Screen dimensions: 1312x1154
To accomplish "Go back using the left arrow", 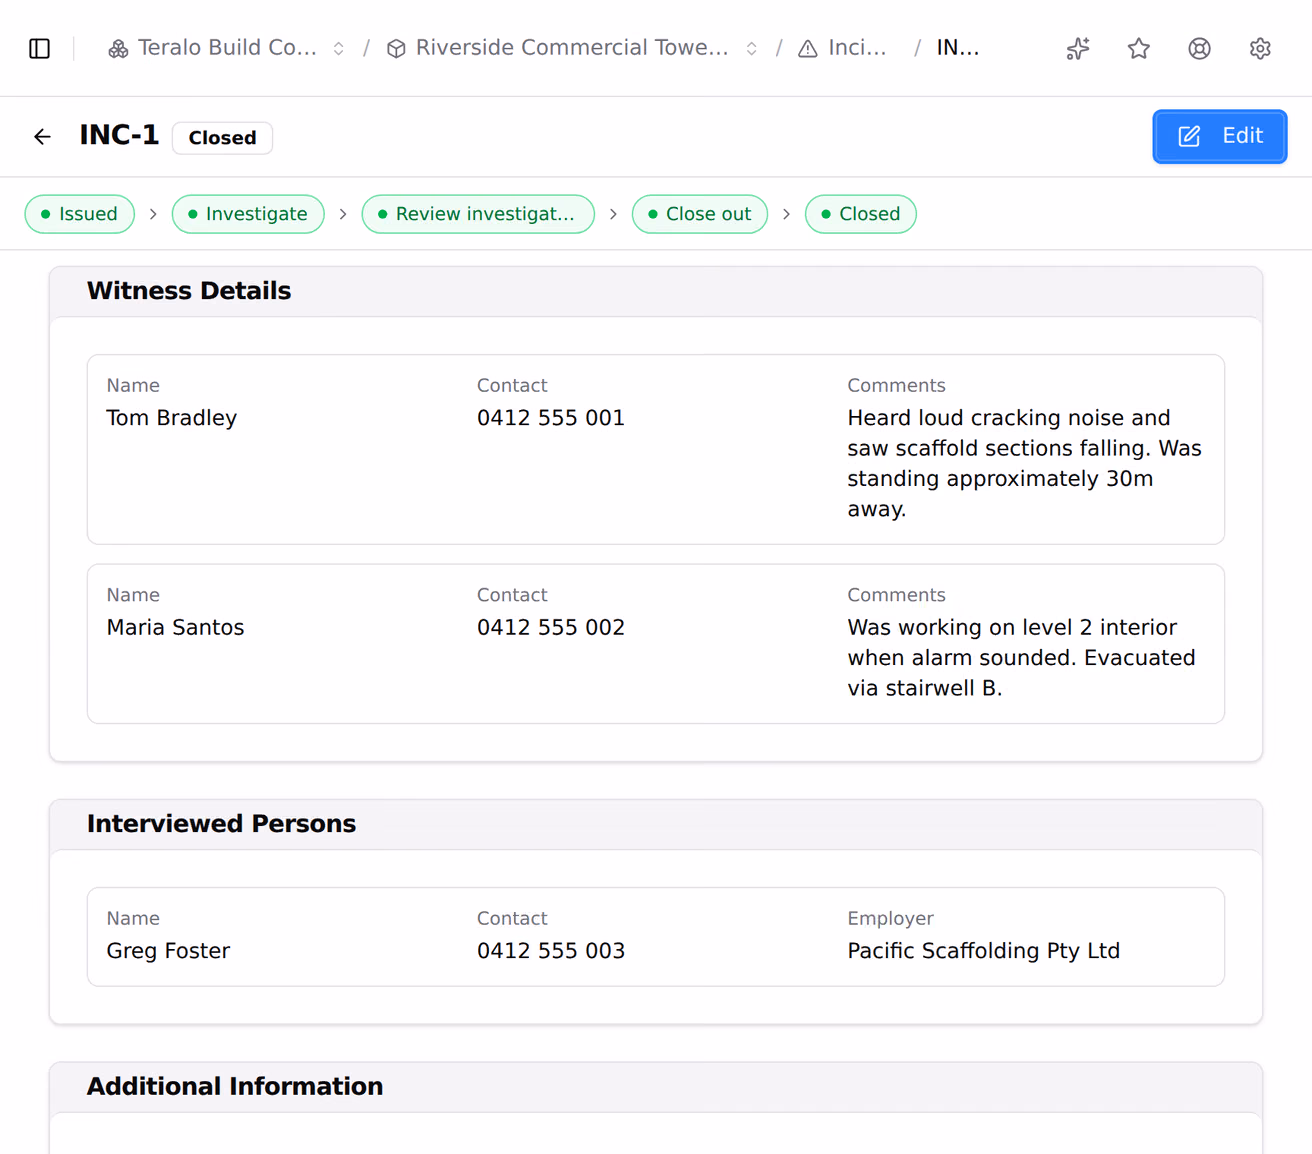I will click(42, 136).
